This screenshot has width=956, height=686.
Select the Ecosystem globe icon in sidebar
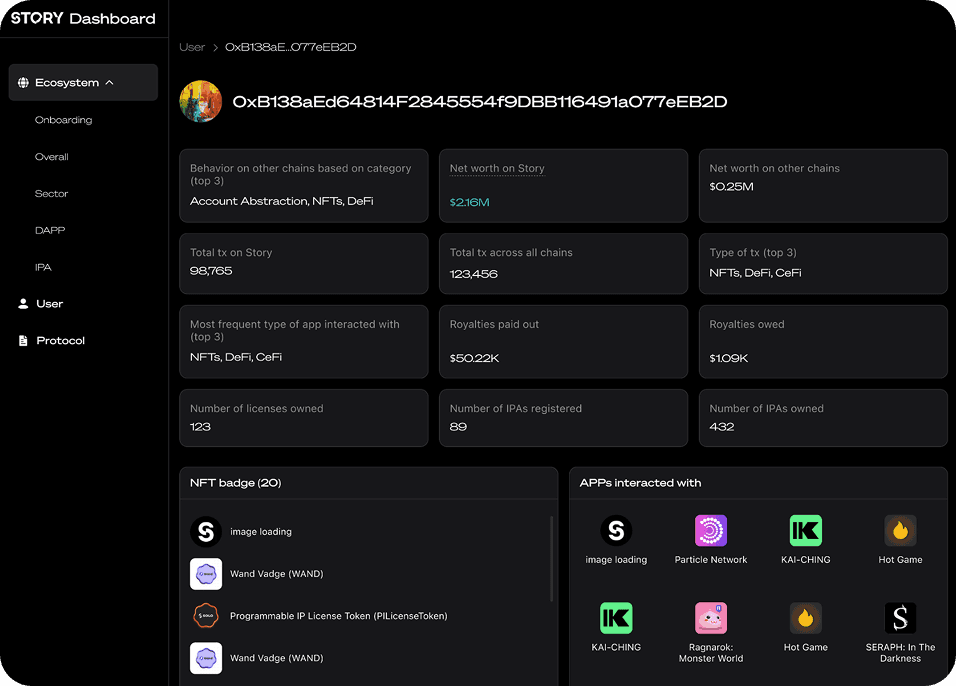[22, 82]
